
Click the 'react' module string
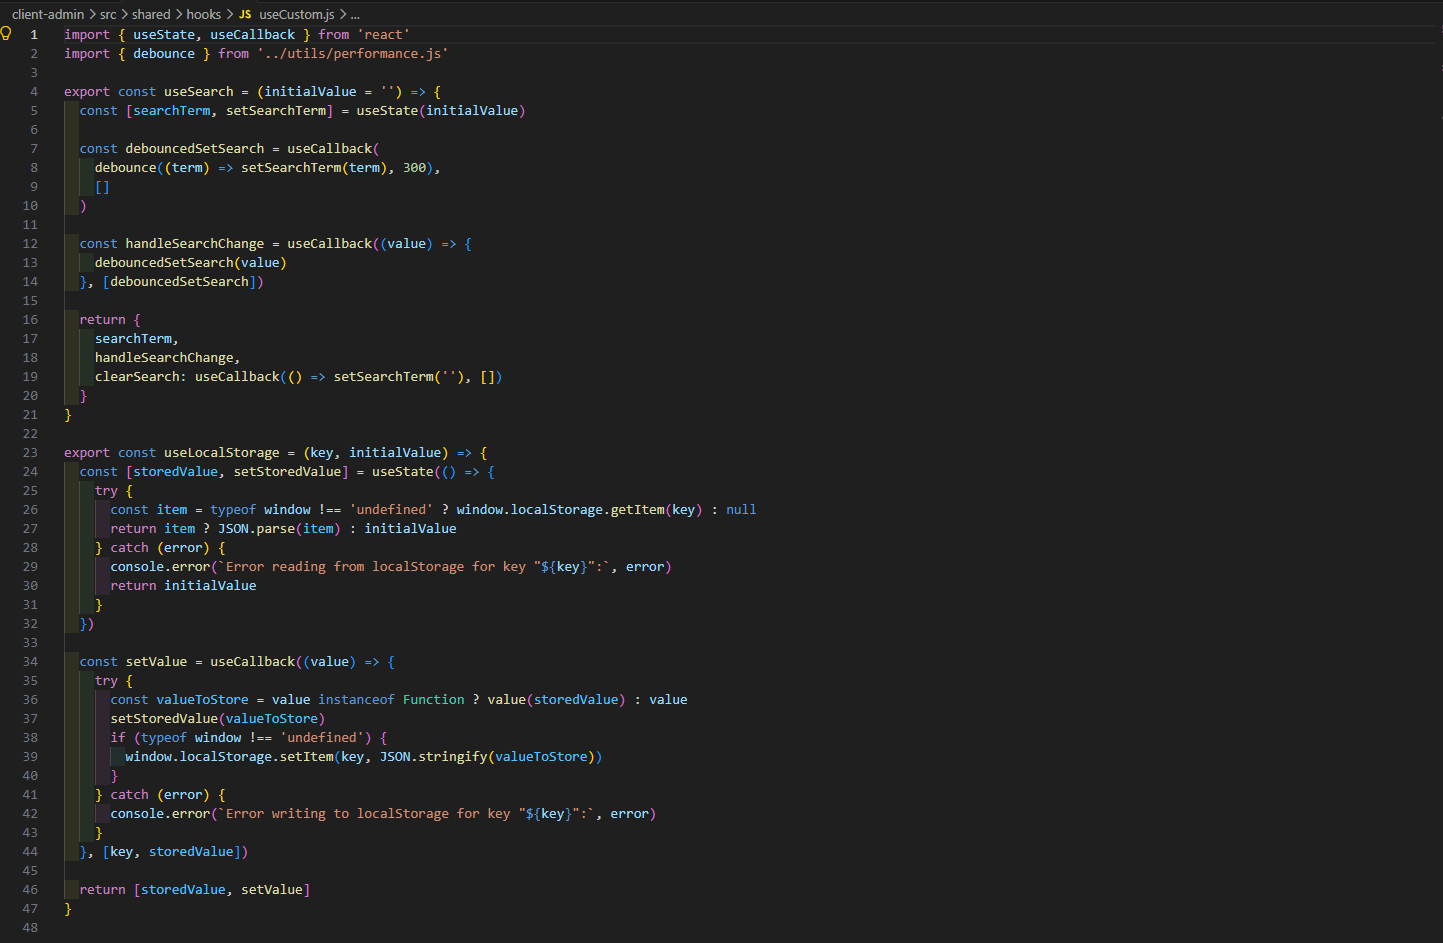tap(384, 34)
